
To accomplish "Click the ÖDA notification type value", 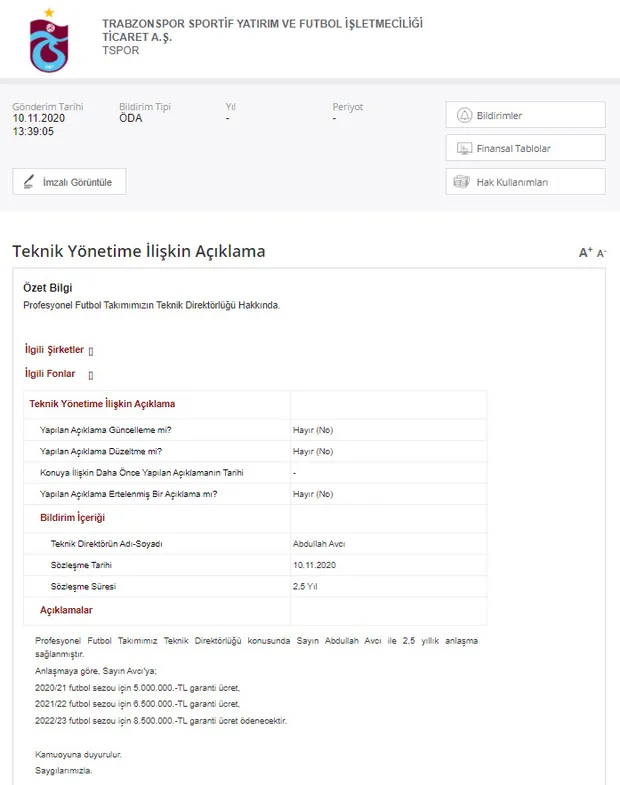I will click(x=131, y=118).
